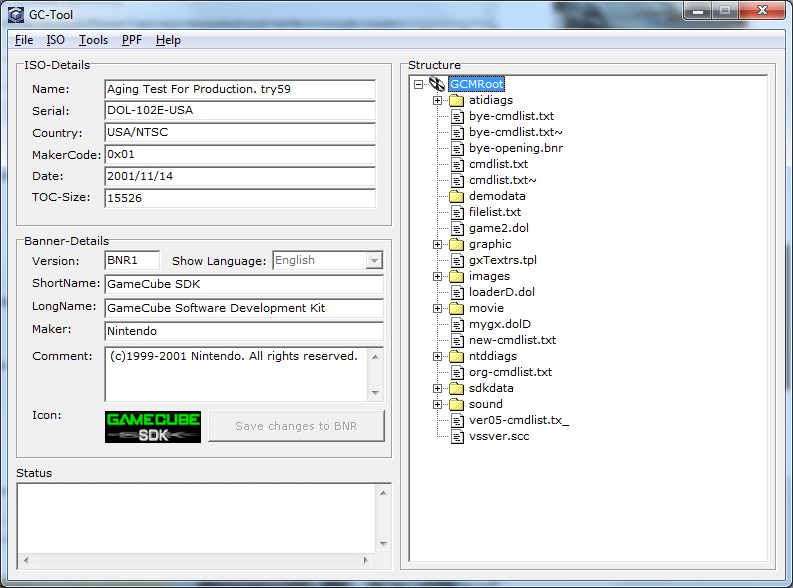Expand the graphic folder node
This screenshot has height=588, width=793.
click(x=437, y=245)
